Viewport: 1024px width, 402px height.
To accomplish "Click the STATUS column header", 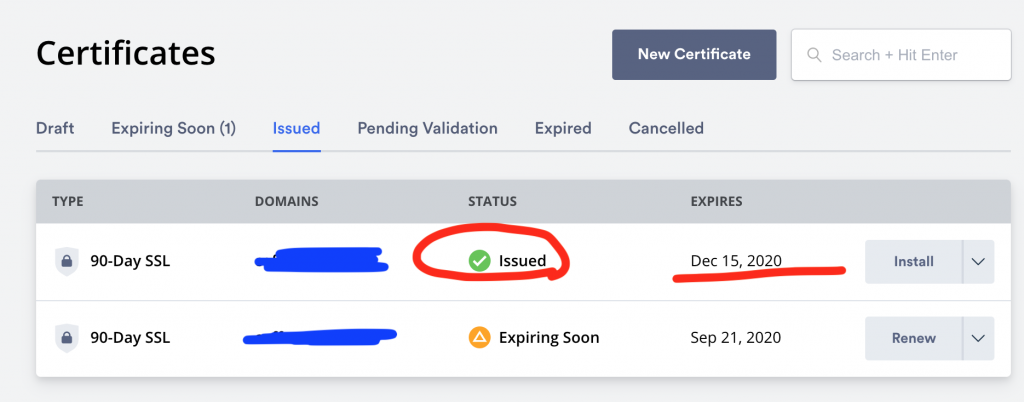I will click(x=492, y=202).
